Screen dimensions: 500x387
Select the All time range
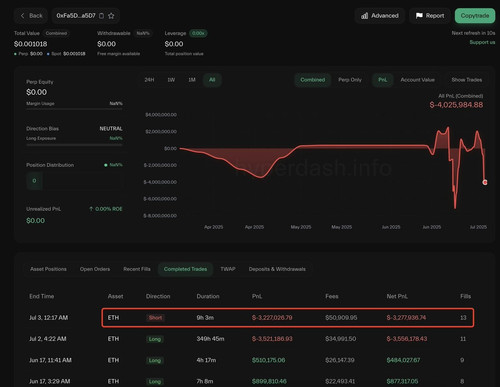[212, 80]
